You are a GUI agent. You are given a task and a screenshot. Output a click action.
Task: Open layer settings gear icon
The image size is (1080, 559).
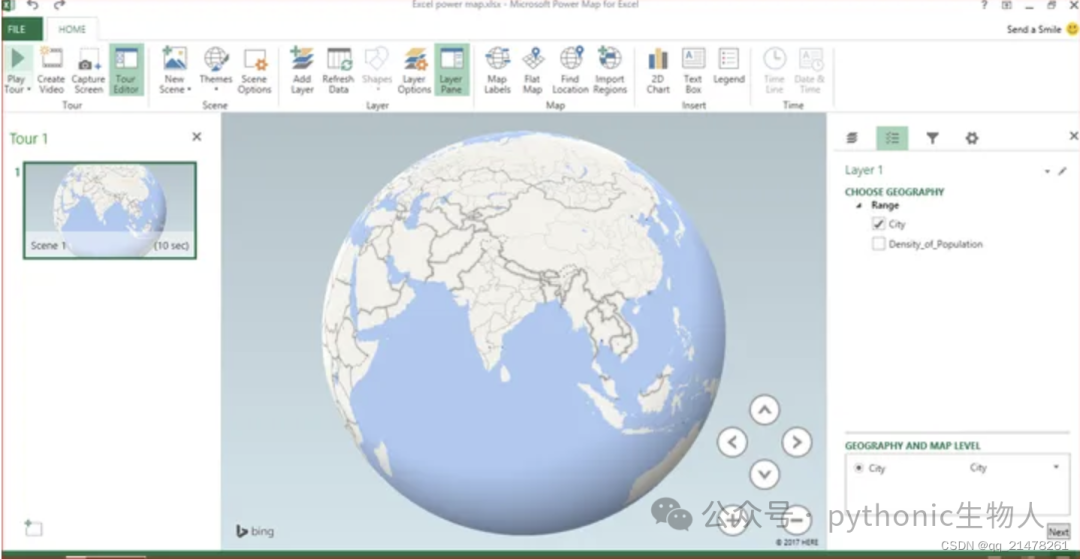(972, 138)
